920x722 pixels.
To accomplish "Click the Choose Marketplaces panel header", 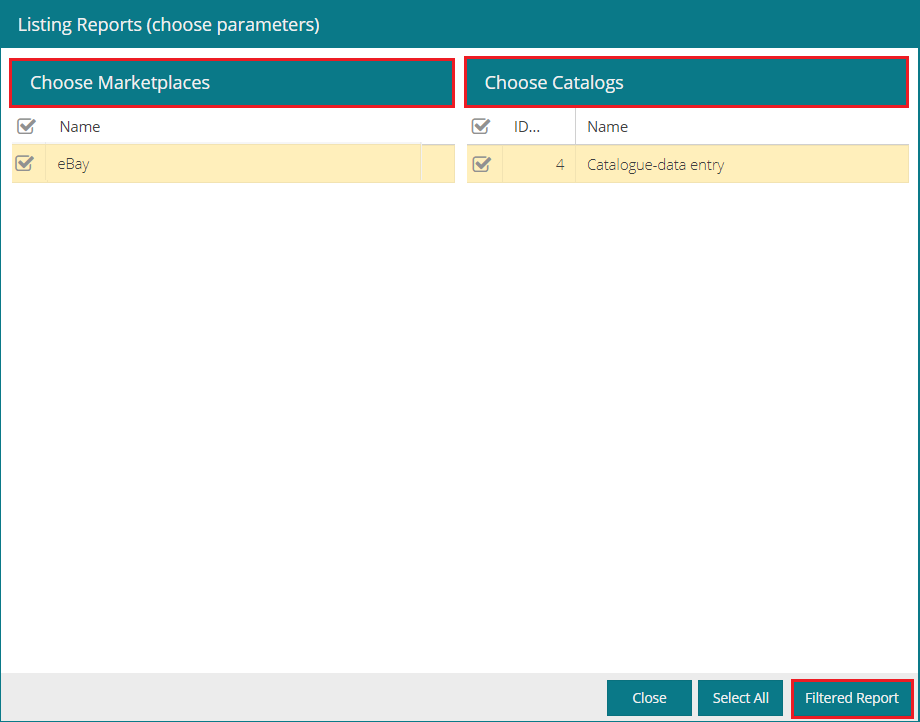I will 231,83.
